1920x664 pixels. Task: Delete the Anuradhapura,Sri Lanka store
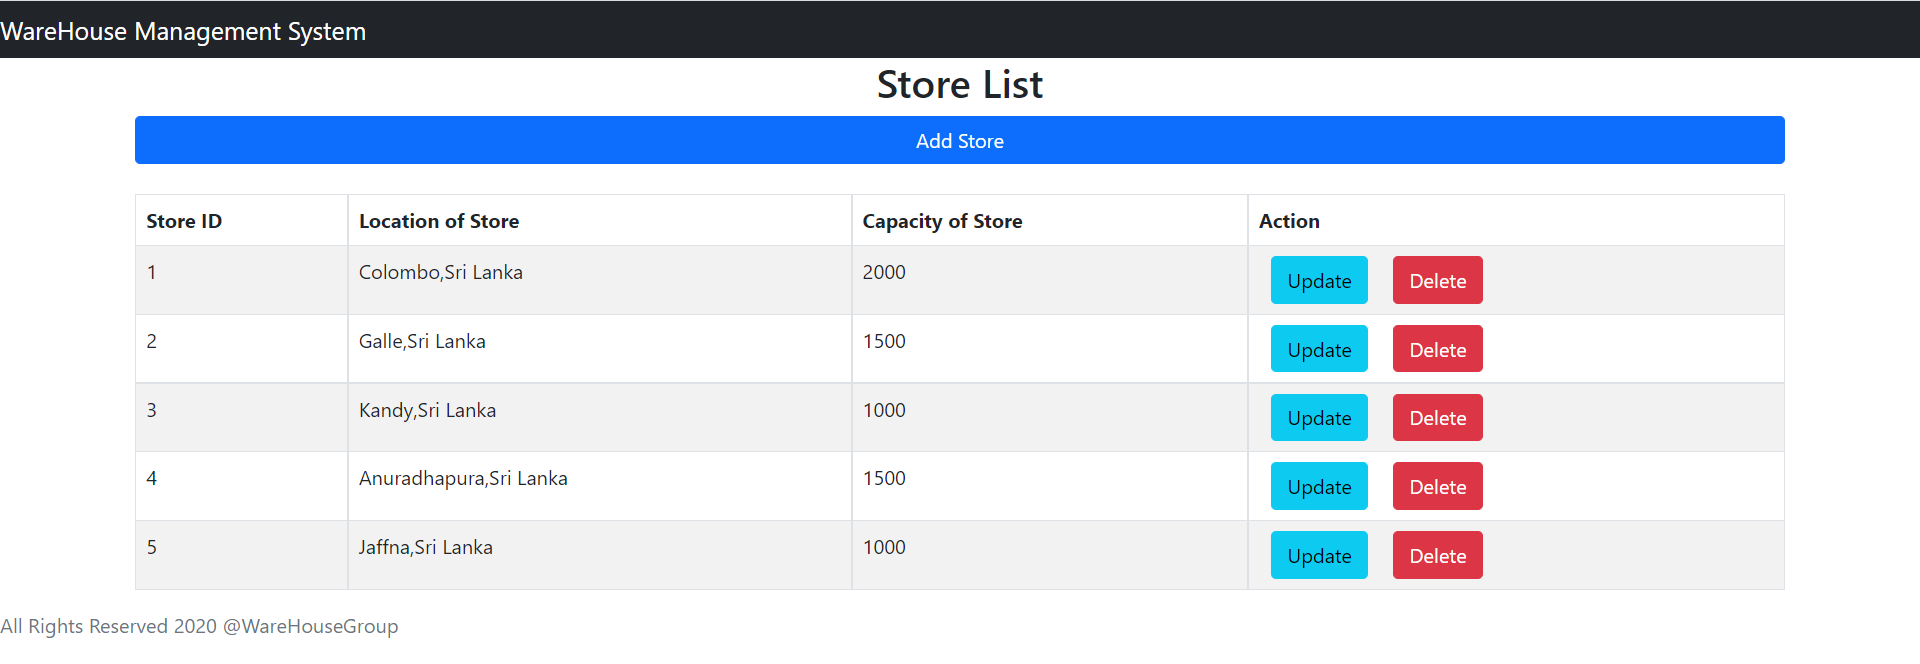[1438, 486]
